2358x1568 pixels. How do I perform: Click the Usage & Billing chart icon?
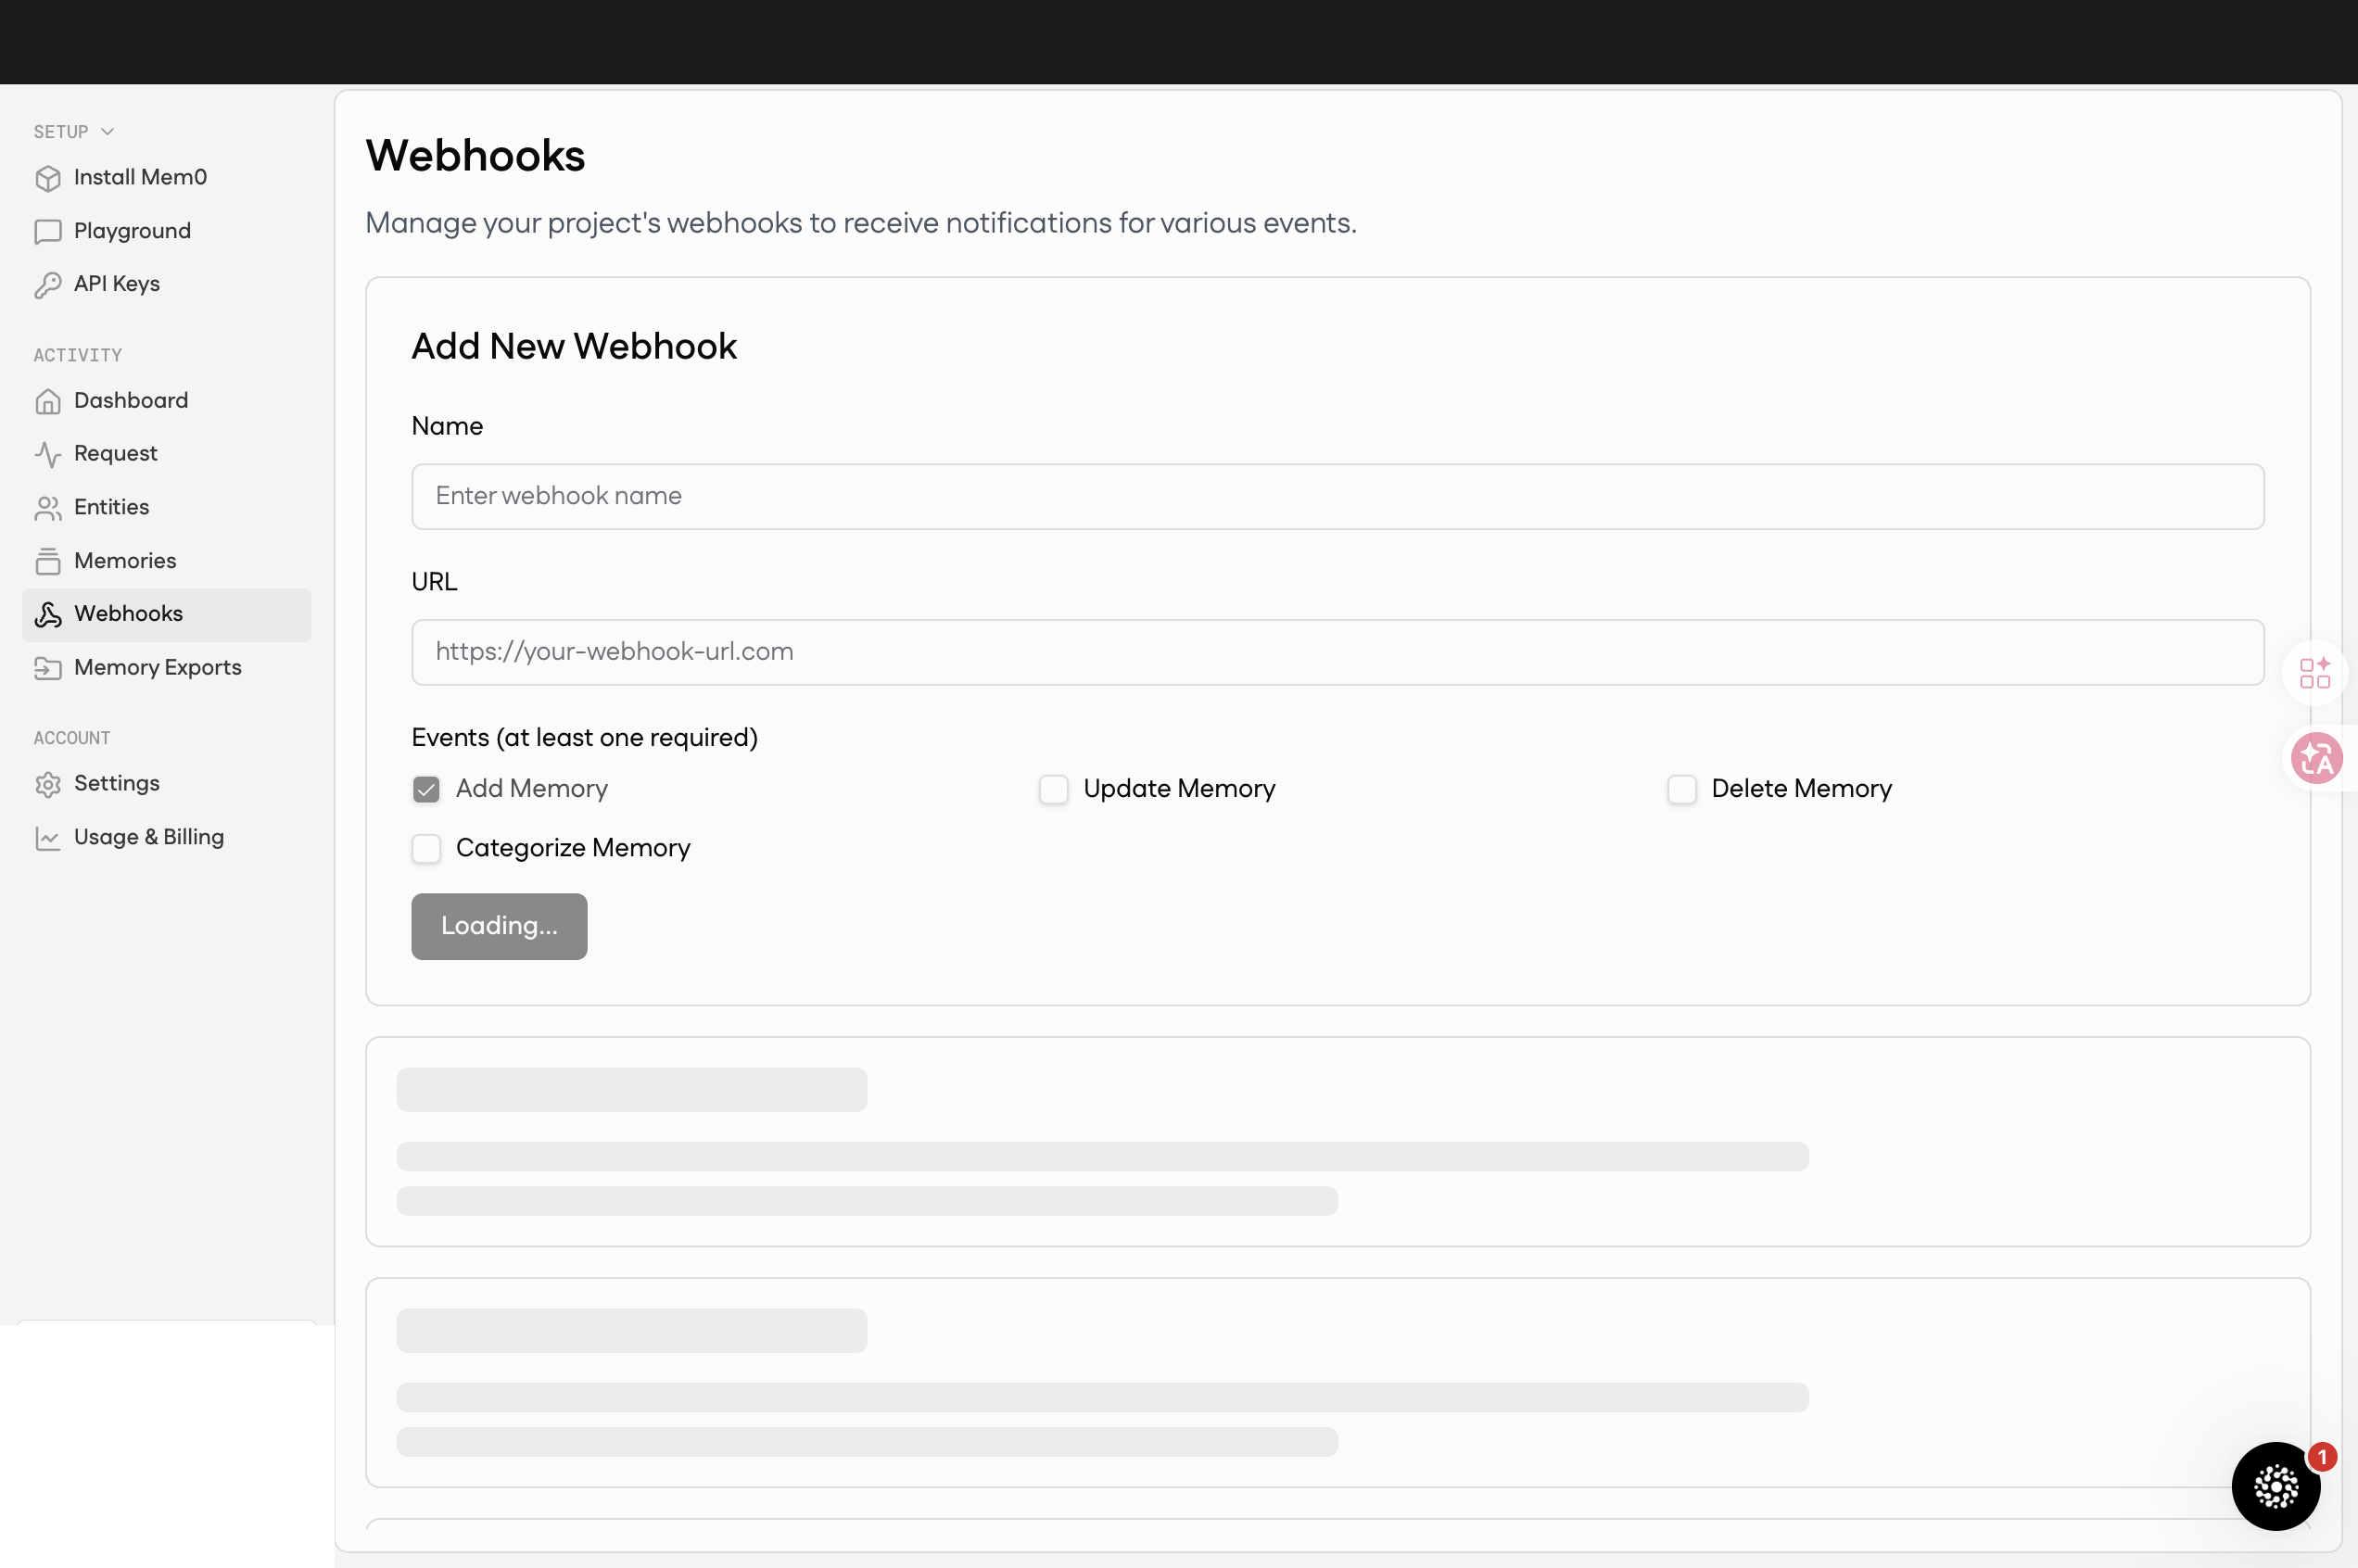click(48, 838)
